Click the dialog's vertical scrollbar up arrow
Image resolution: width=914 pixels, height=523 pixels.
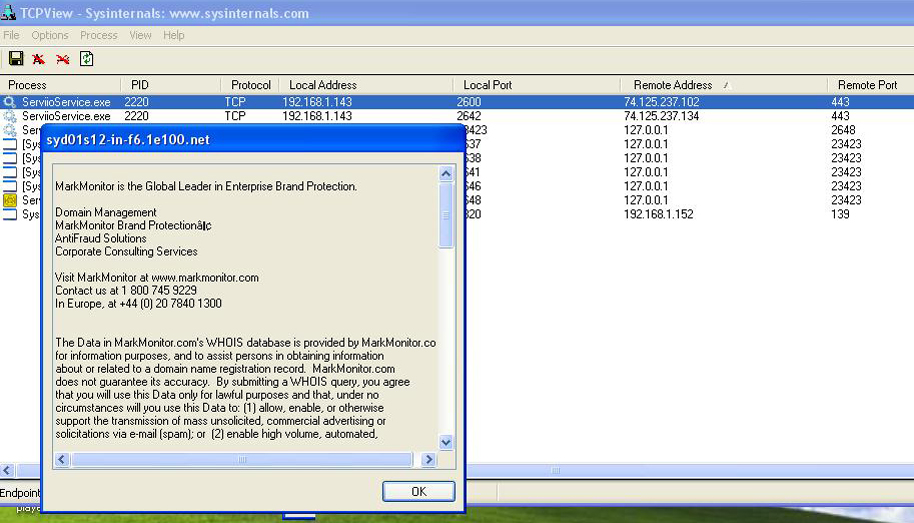pos(446,174)
